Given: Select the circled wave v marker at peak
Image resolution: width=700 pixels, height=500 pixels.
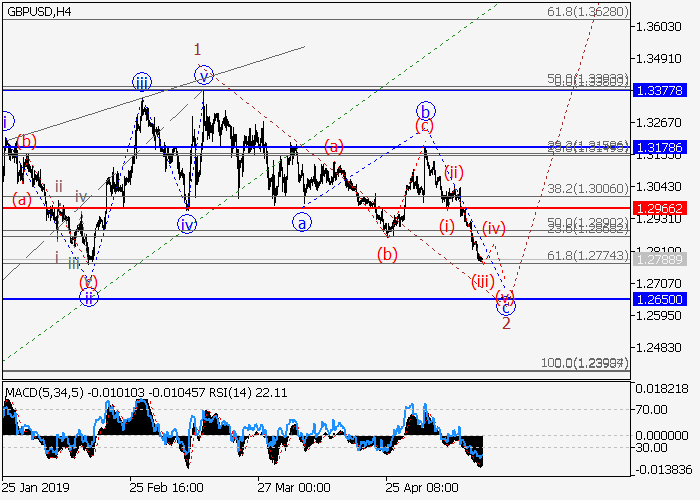Looking at the screenshot, I should (x=204, y=75).
